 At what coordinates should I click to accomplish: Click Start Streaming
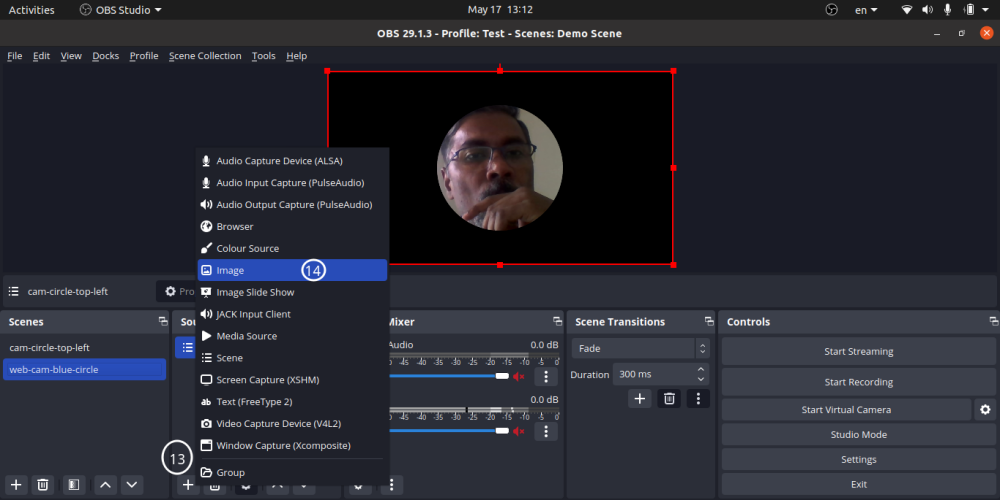858,351
